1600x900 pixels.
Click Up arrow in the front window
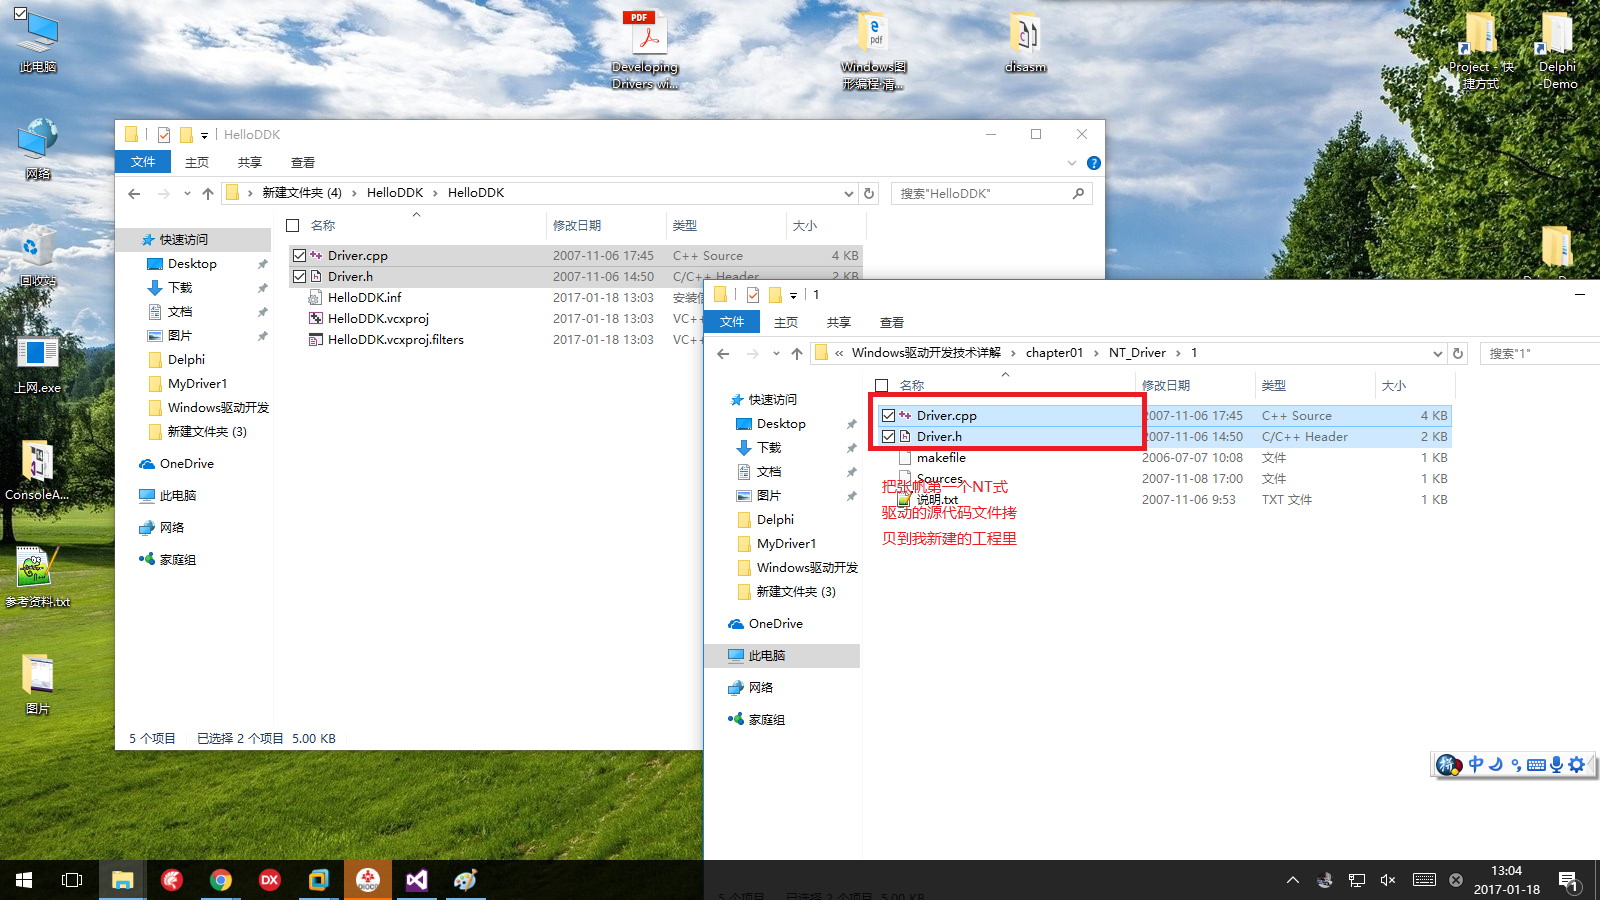[x=796, y=353]
